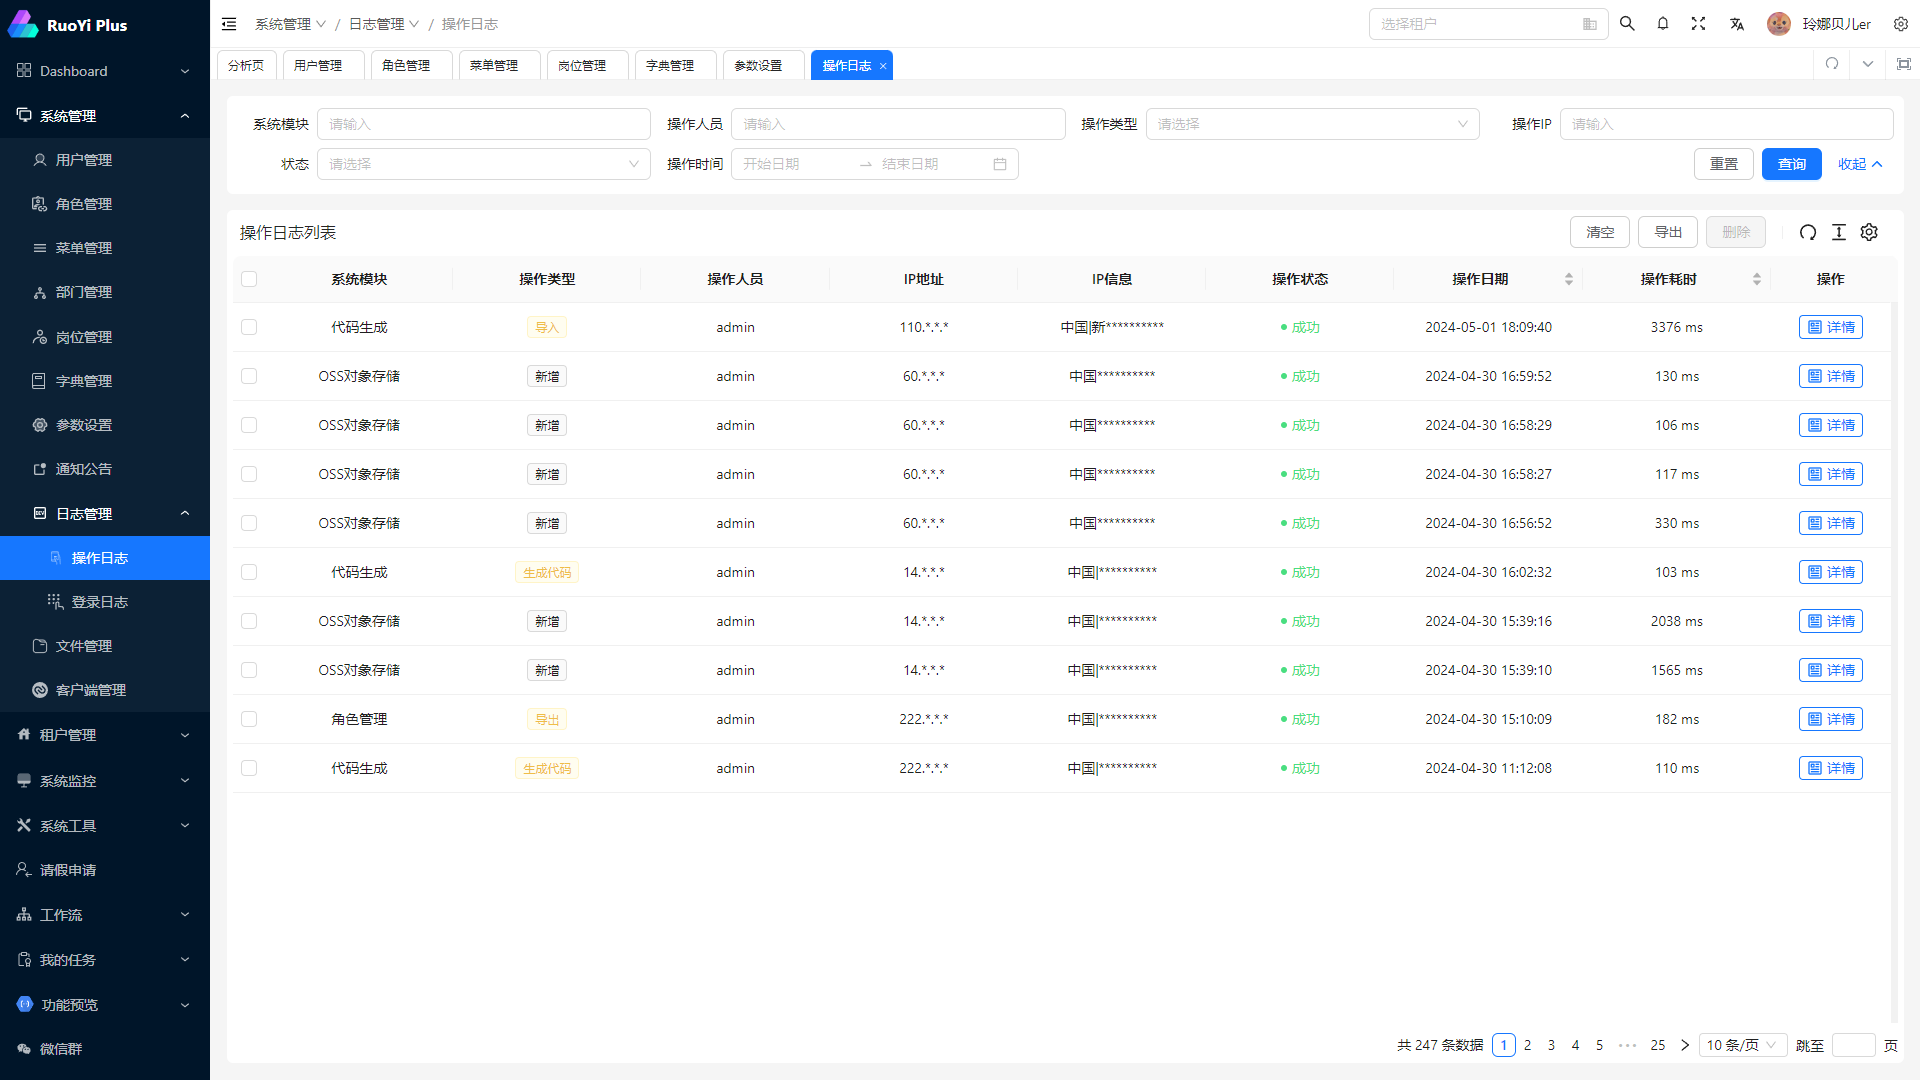Close the 操作日志 tab

click(883, 66)
